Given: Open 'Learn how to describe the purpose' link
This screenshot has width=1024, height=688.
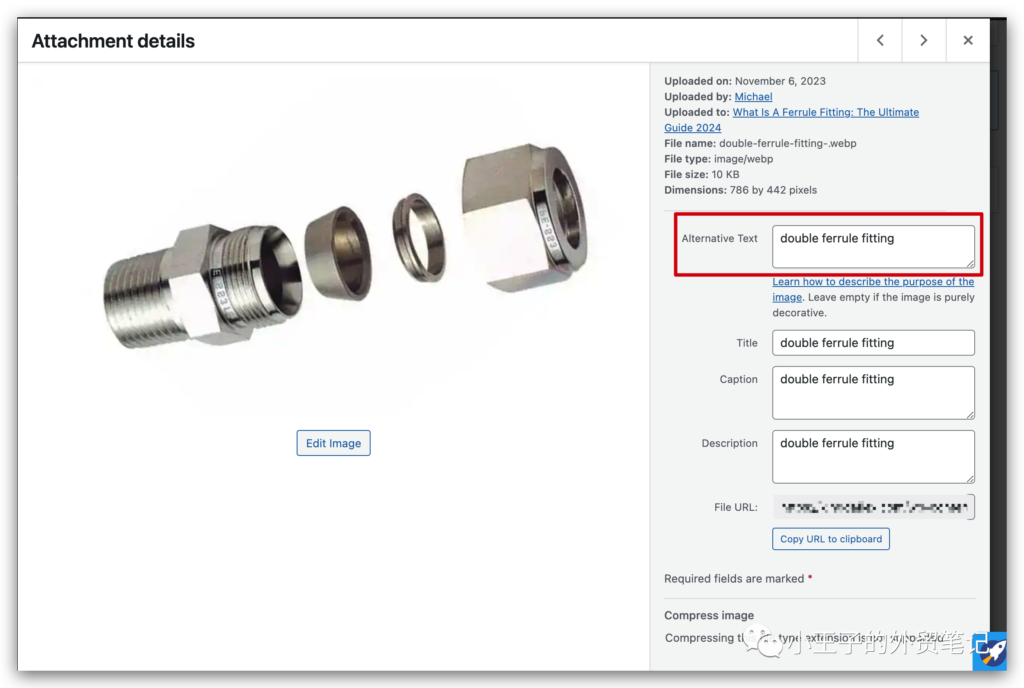Looking at the screenshot, I should [x=872, y=282].
